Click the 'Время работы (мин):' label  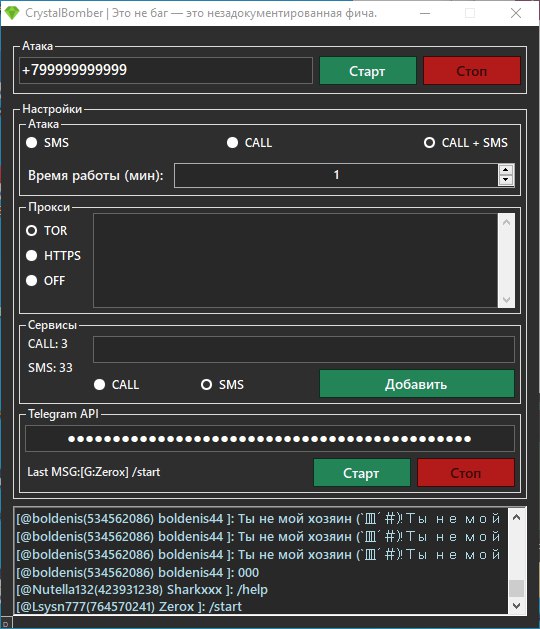point(95,176)
